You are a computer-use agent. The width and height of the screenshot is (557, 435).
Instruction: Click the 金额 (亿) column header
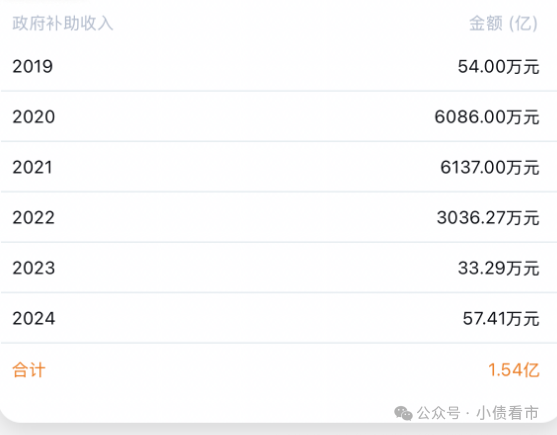coord(503,24)
